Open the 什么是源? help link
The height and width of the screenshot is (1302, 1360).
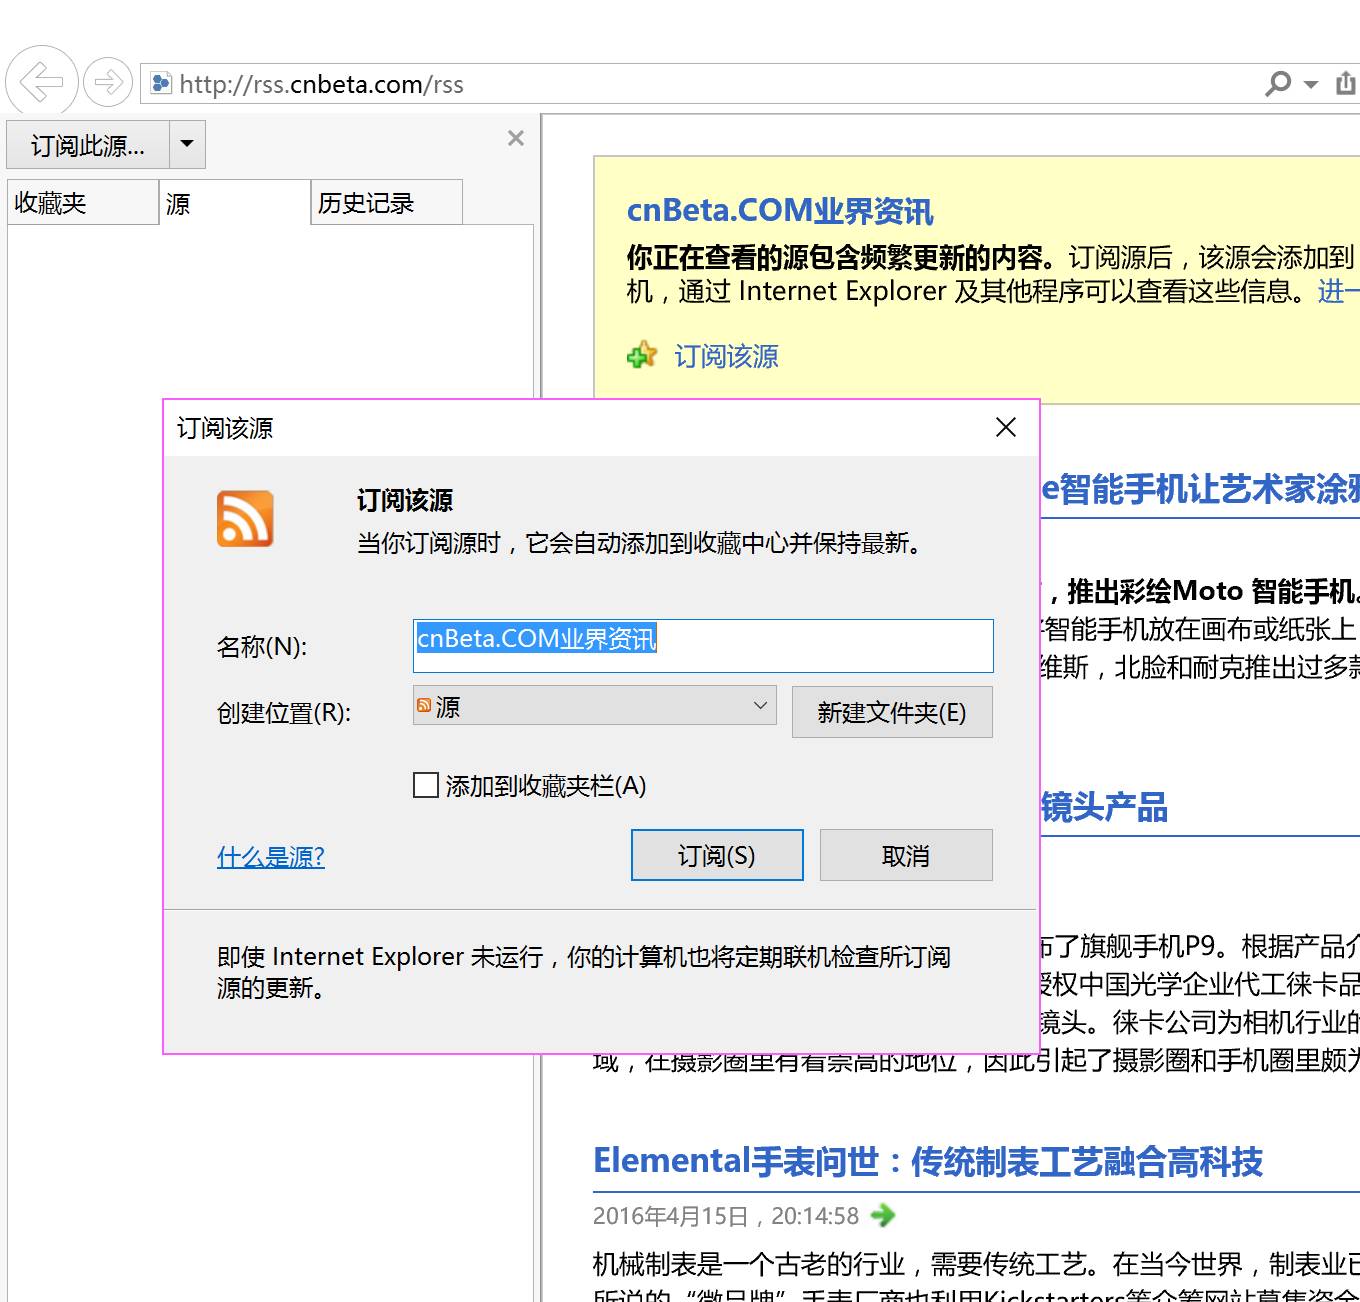tap(270, 857)
